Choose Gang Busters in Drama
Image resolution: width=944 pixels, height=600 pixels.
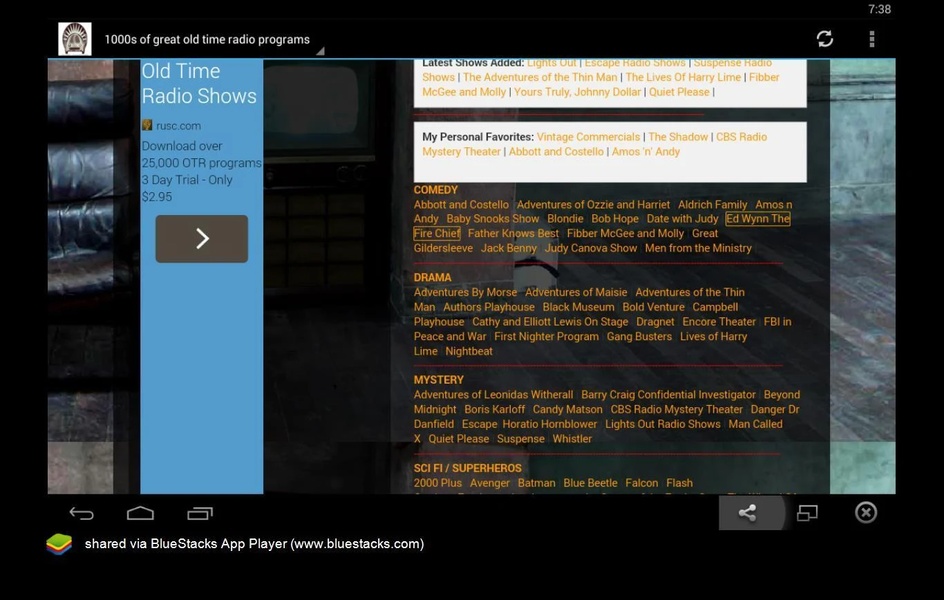point(639,336)
